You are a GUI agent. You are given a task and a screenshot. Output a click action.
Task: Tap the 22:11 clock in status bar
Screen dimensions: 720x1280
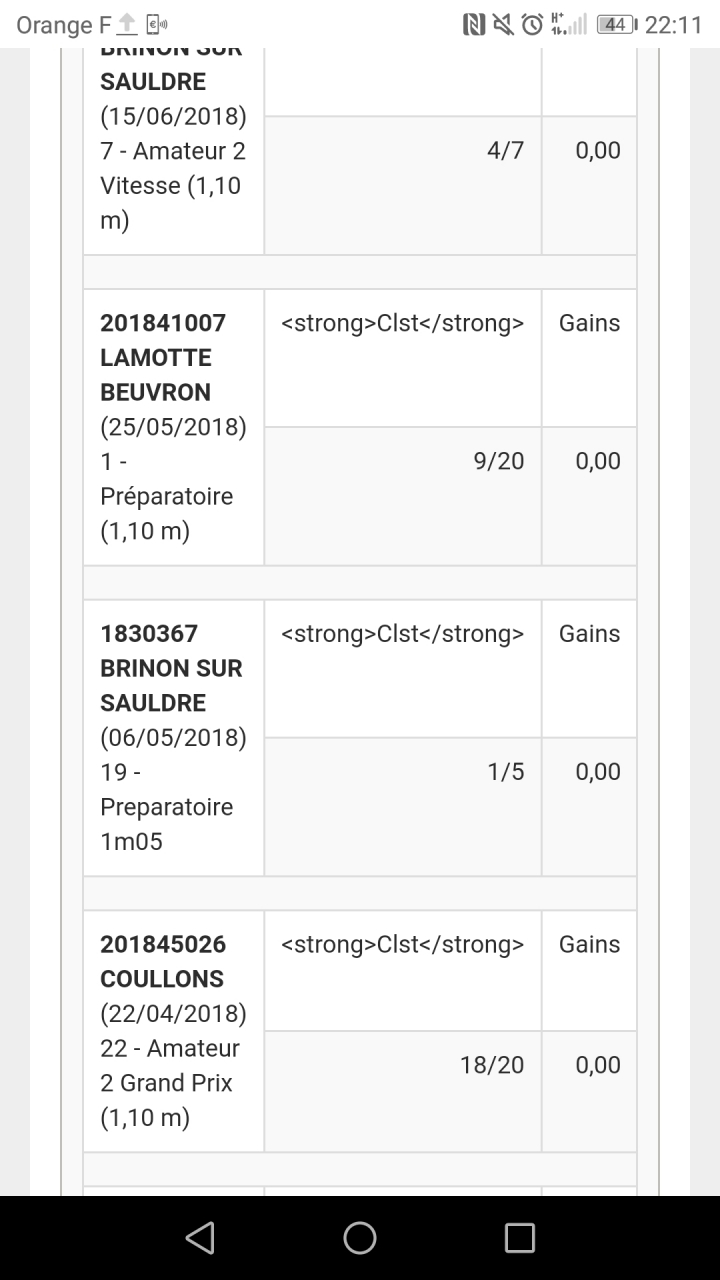(x=673, y=25)
